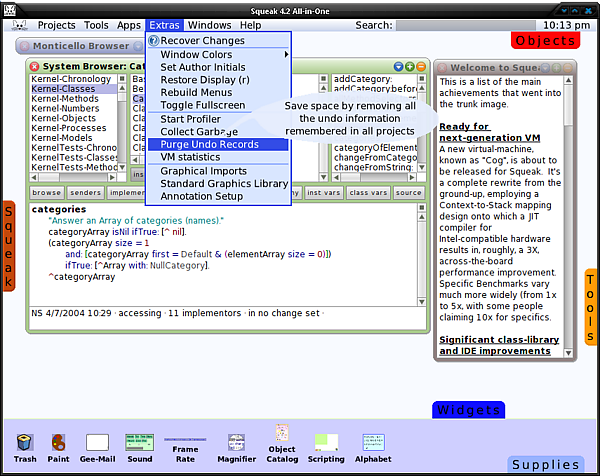Open the Projects menu
600x476 pixels.
coord(56,25)
